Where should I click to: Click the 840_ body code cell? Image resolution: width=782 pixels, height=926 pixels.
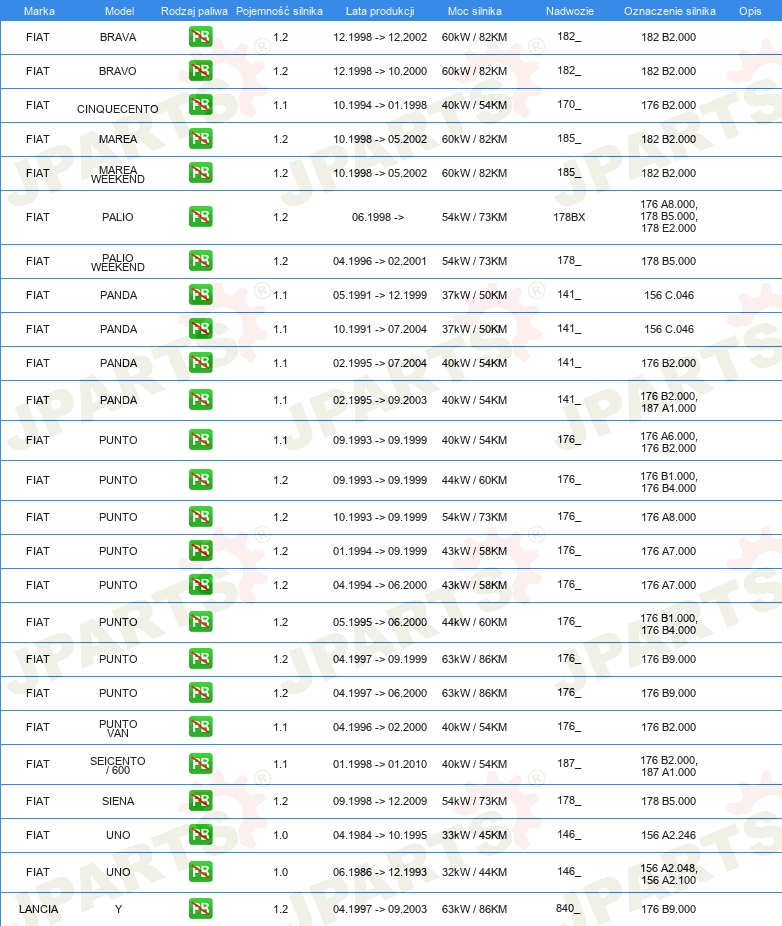click(568, 908)
